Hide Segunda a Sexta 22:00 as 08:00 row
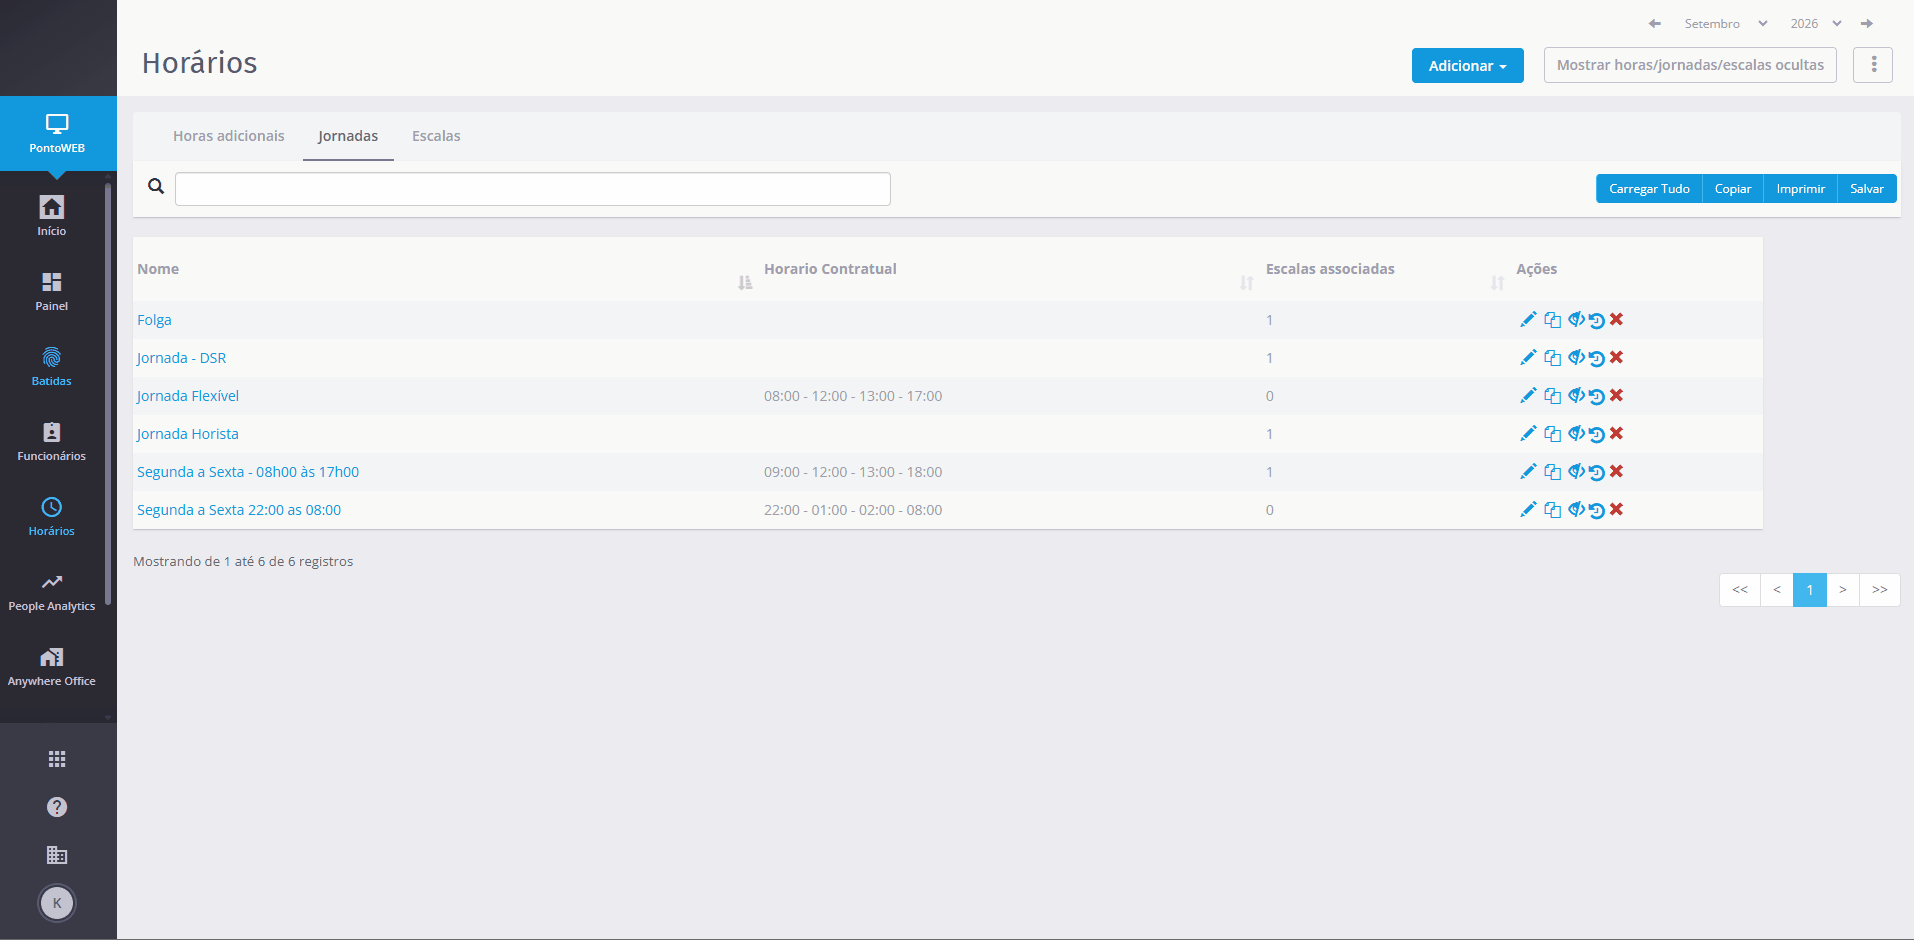The image size is (1914, 940). tap(1576, 510)
